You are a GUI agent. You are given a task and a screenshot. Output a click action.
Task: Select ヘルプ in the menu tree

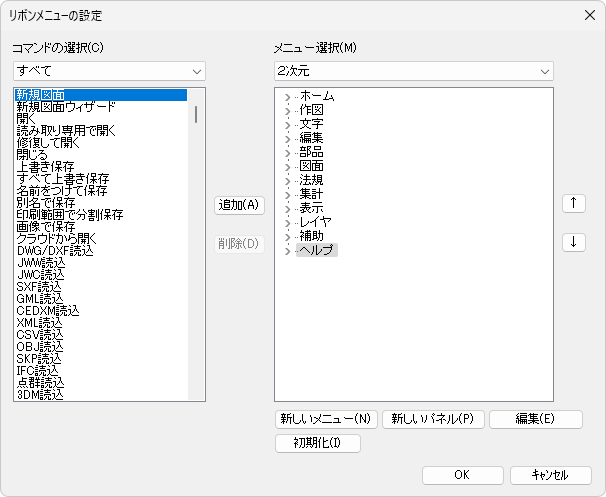[x=317, y=250]
